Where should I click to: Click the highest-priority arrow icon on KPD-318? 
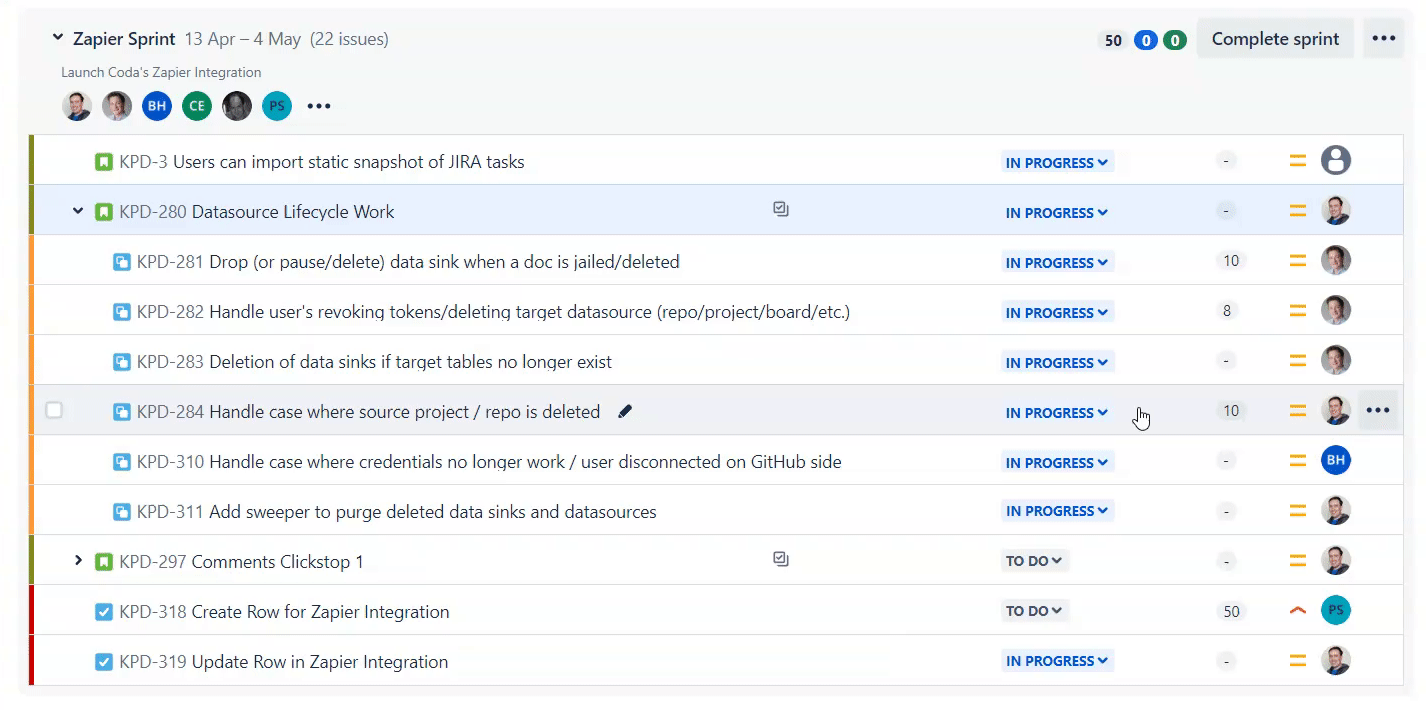point(1298,611)
